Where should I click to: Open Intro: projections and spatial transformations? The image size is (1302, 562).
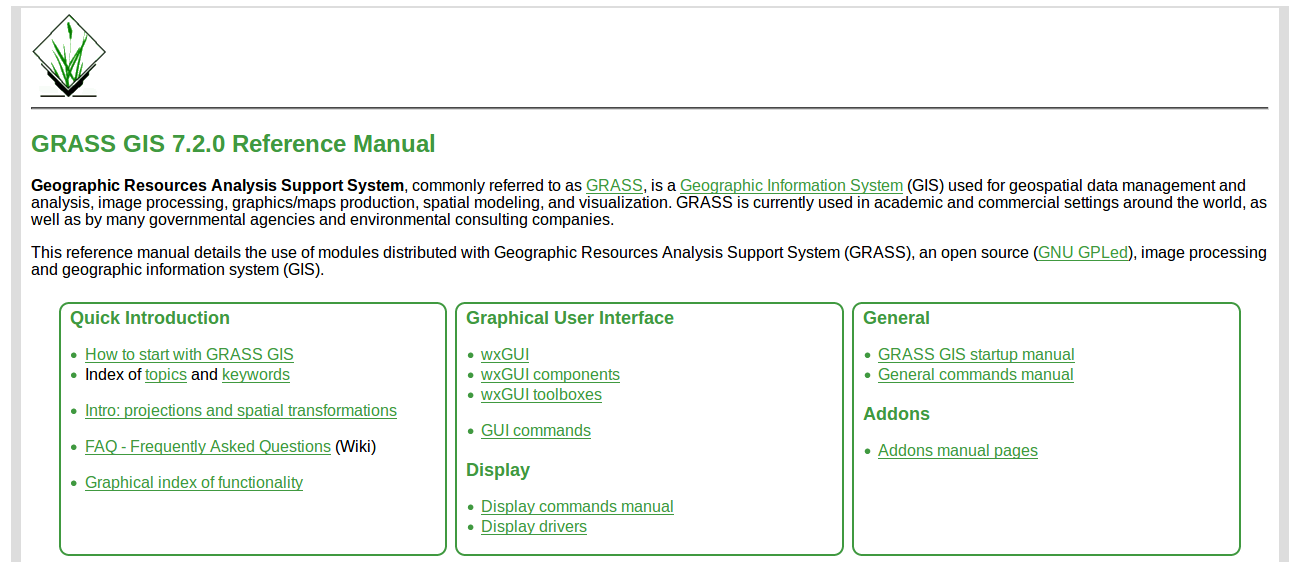tap(241, 410)
